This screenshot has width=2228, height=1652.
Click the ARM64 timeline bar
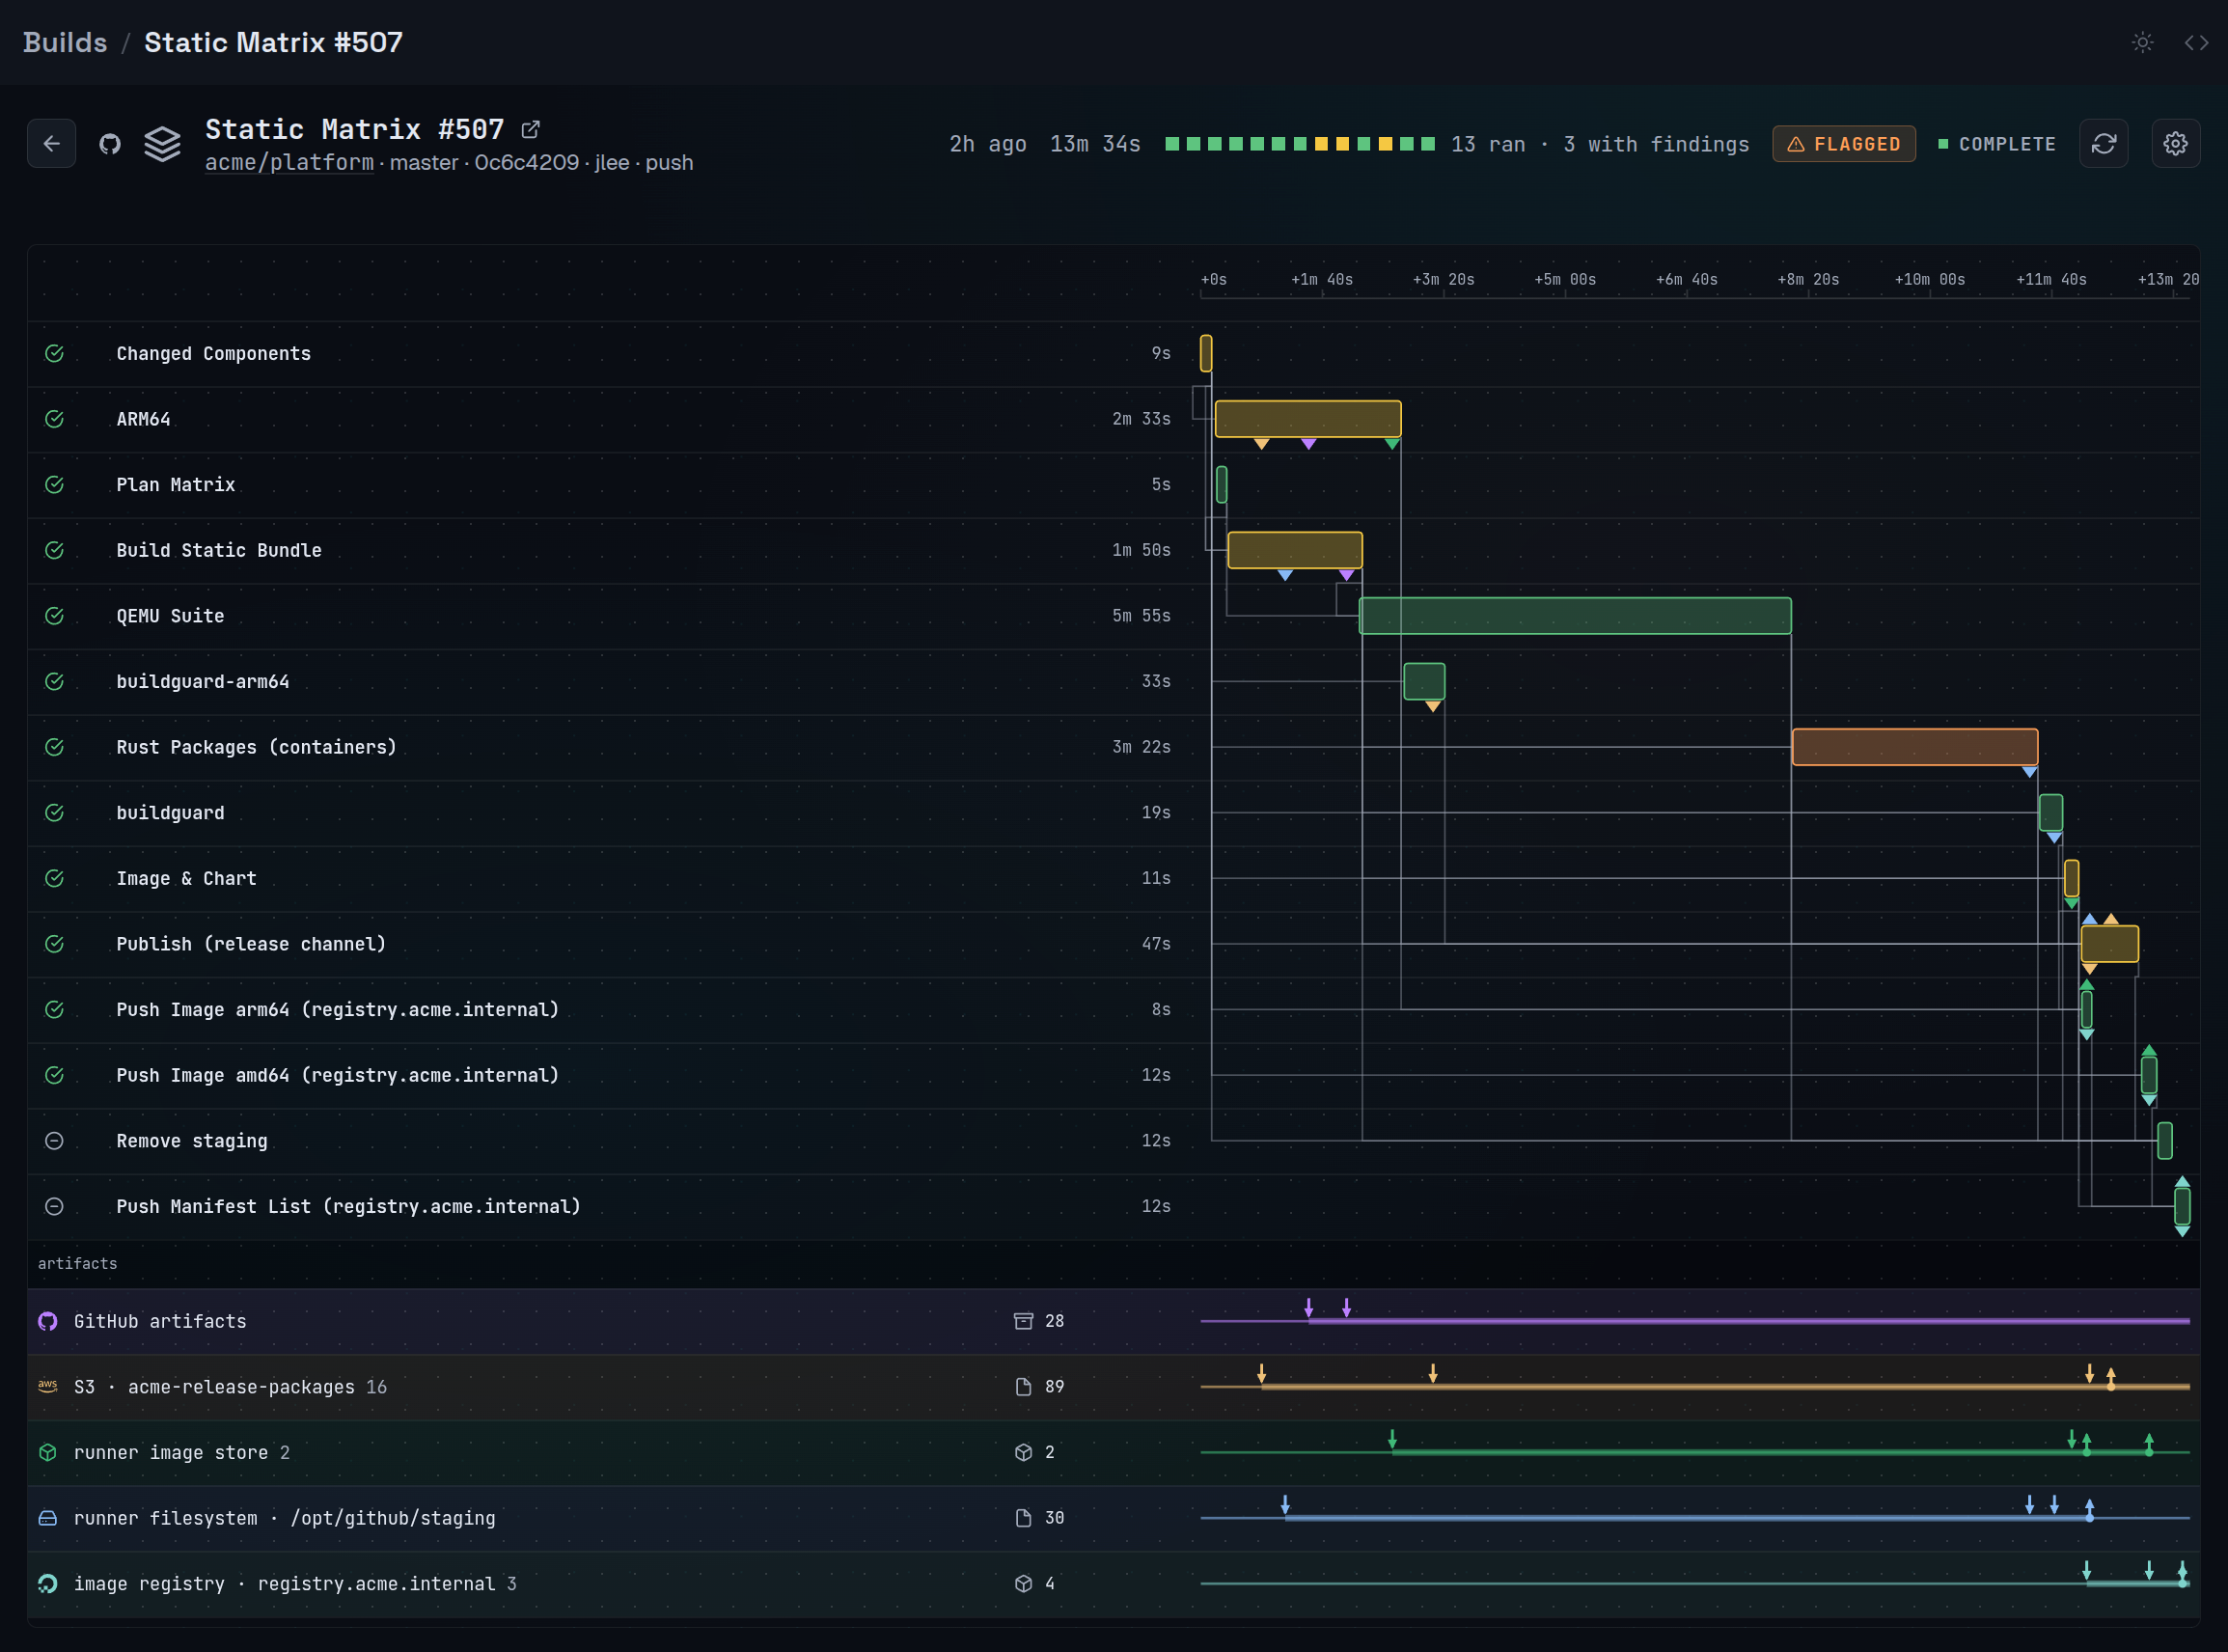tap(1308, 419)
